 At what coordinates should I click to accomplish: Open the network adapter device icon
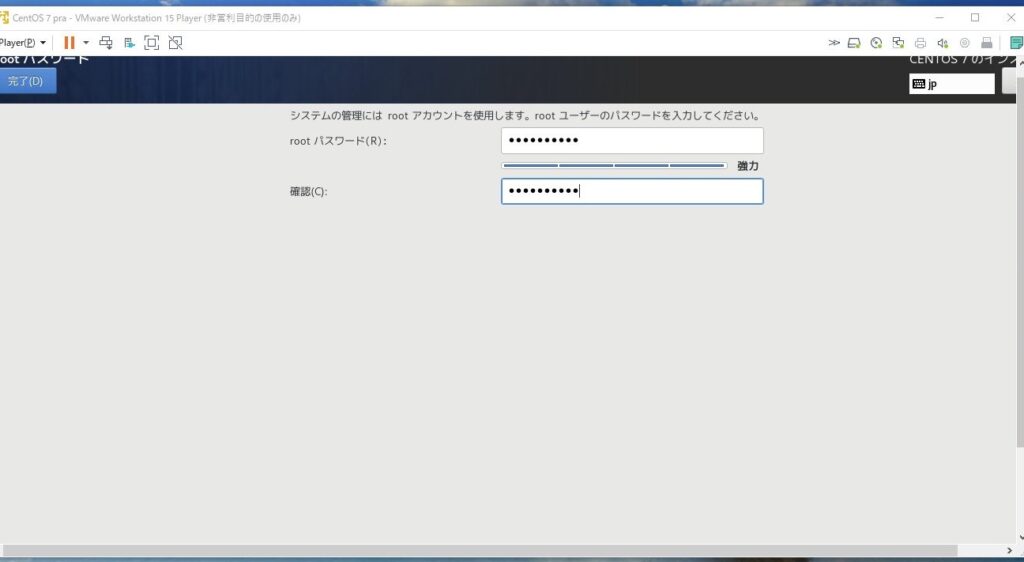click(899, 43)
